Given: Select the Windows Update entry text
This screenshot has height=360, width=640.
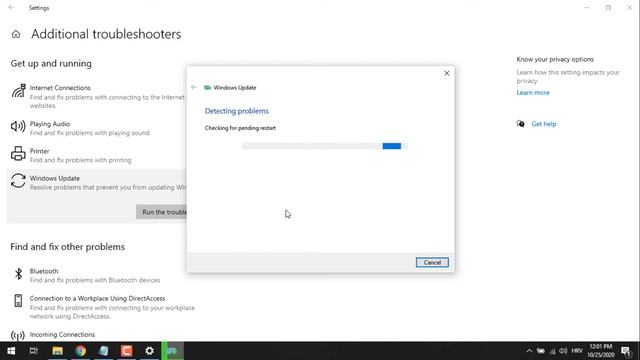Looking at the screenshot, I should pyautogui.click(x=55, y=178).
